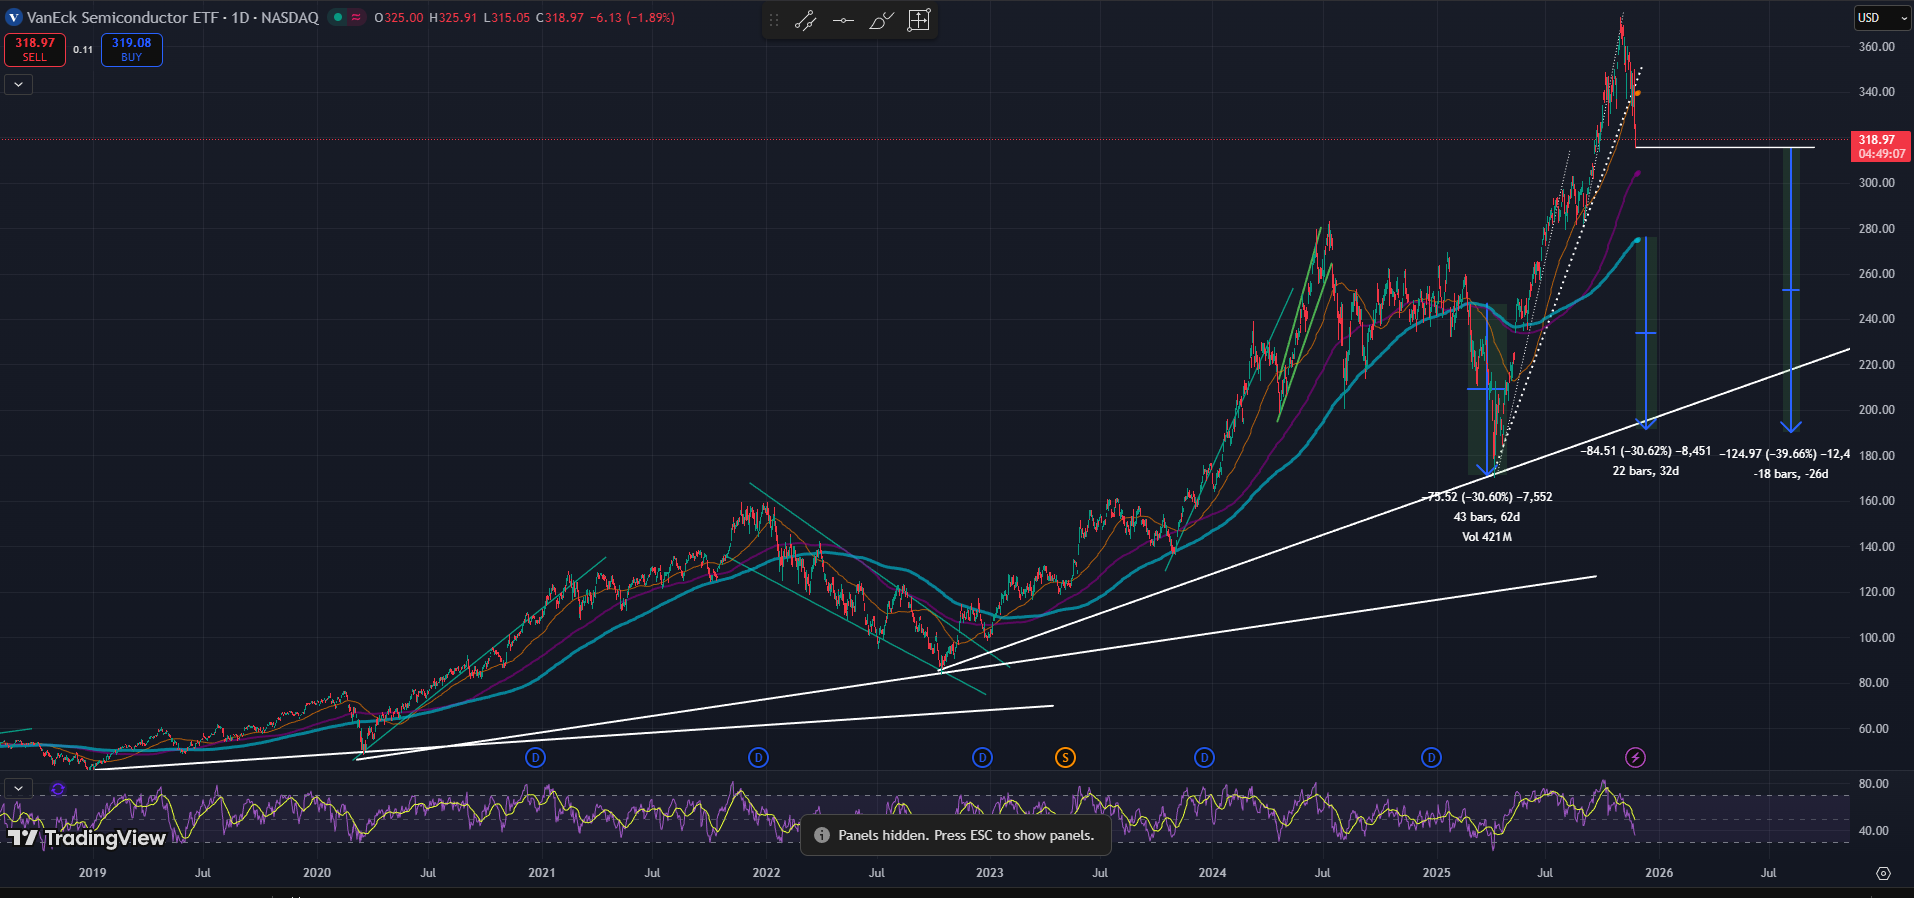Click the 260.00 price scale label
This screenshot has height=898, width=1914.
coord(1876,274)
